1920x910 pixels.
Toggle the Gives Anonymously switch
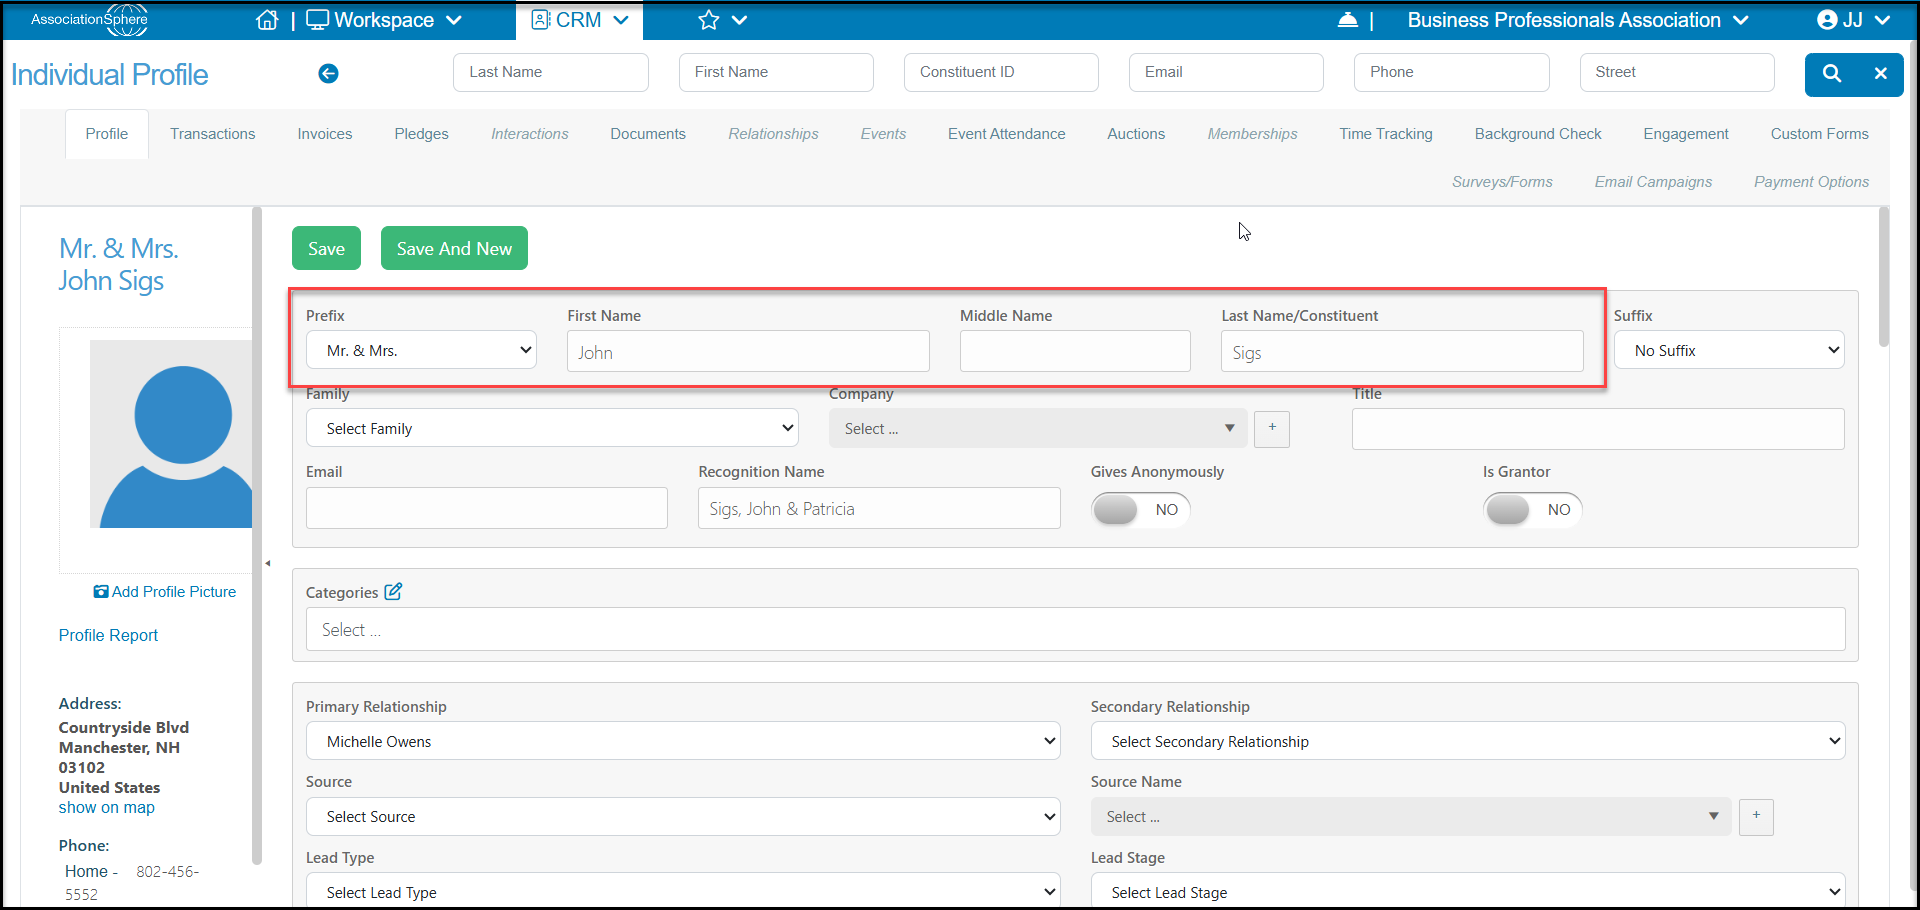pyautogui.click(x=1140, y=509)
